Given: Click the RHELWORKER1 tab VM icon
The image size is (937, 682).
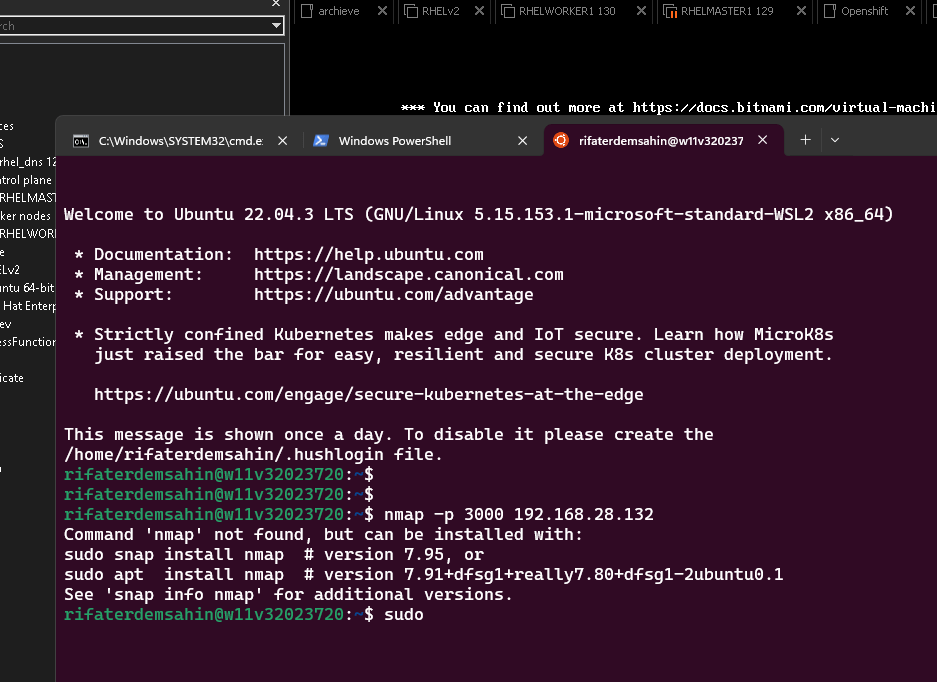Looking at the screenshot, I should tap(507, 11).
